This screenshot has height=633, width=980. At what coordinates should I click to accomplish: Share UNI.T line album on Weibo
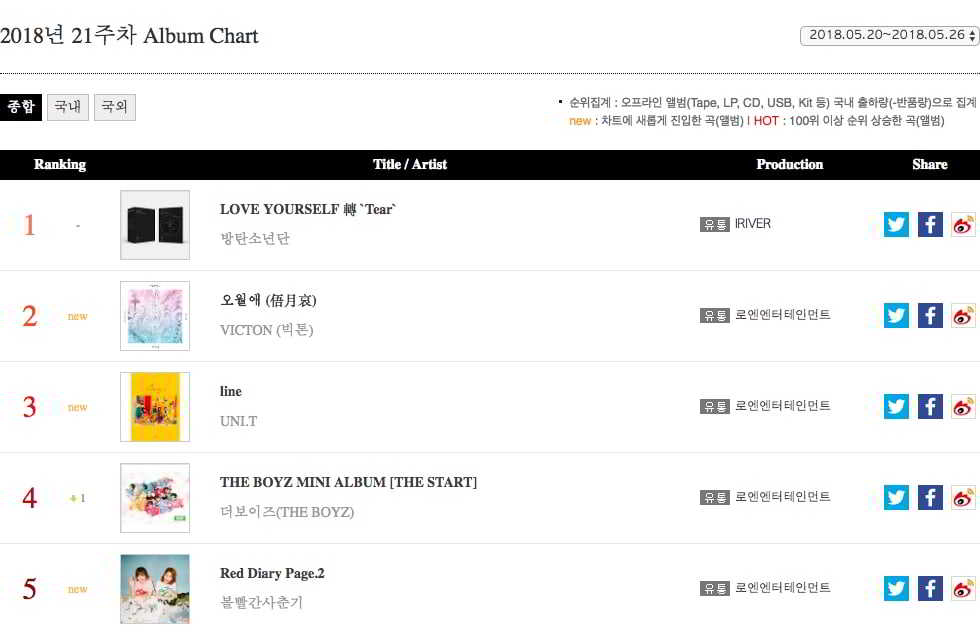(x=963, y=406)
